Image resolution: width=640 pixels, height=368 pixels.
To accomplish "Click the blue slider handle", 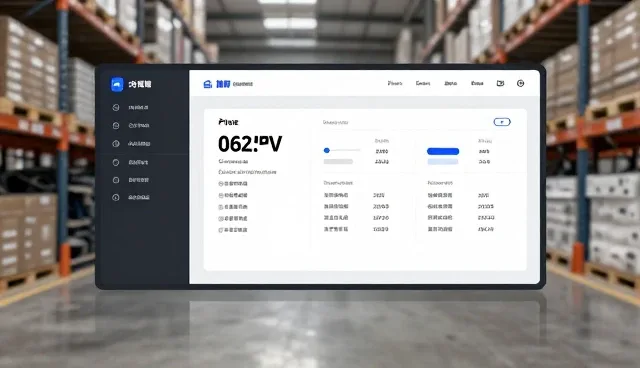I will 327,151.
